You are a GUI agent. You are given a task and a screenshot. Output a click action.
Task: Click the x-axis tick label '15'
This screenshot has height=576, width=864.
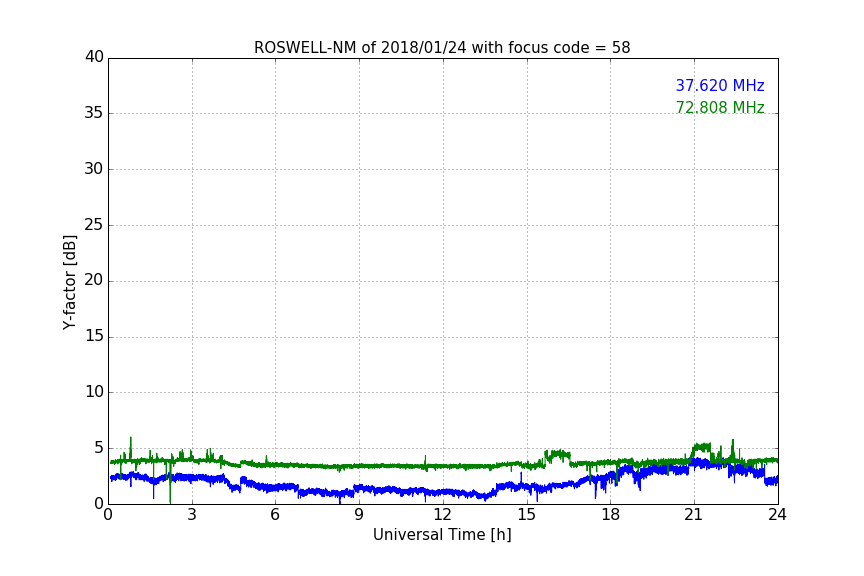[x=526, y=515]
